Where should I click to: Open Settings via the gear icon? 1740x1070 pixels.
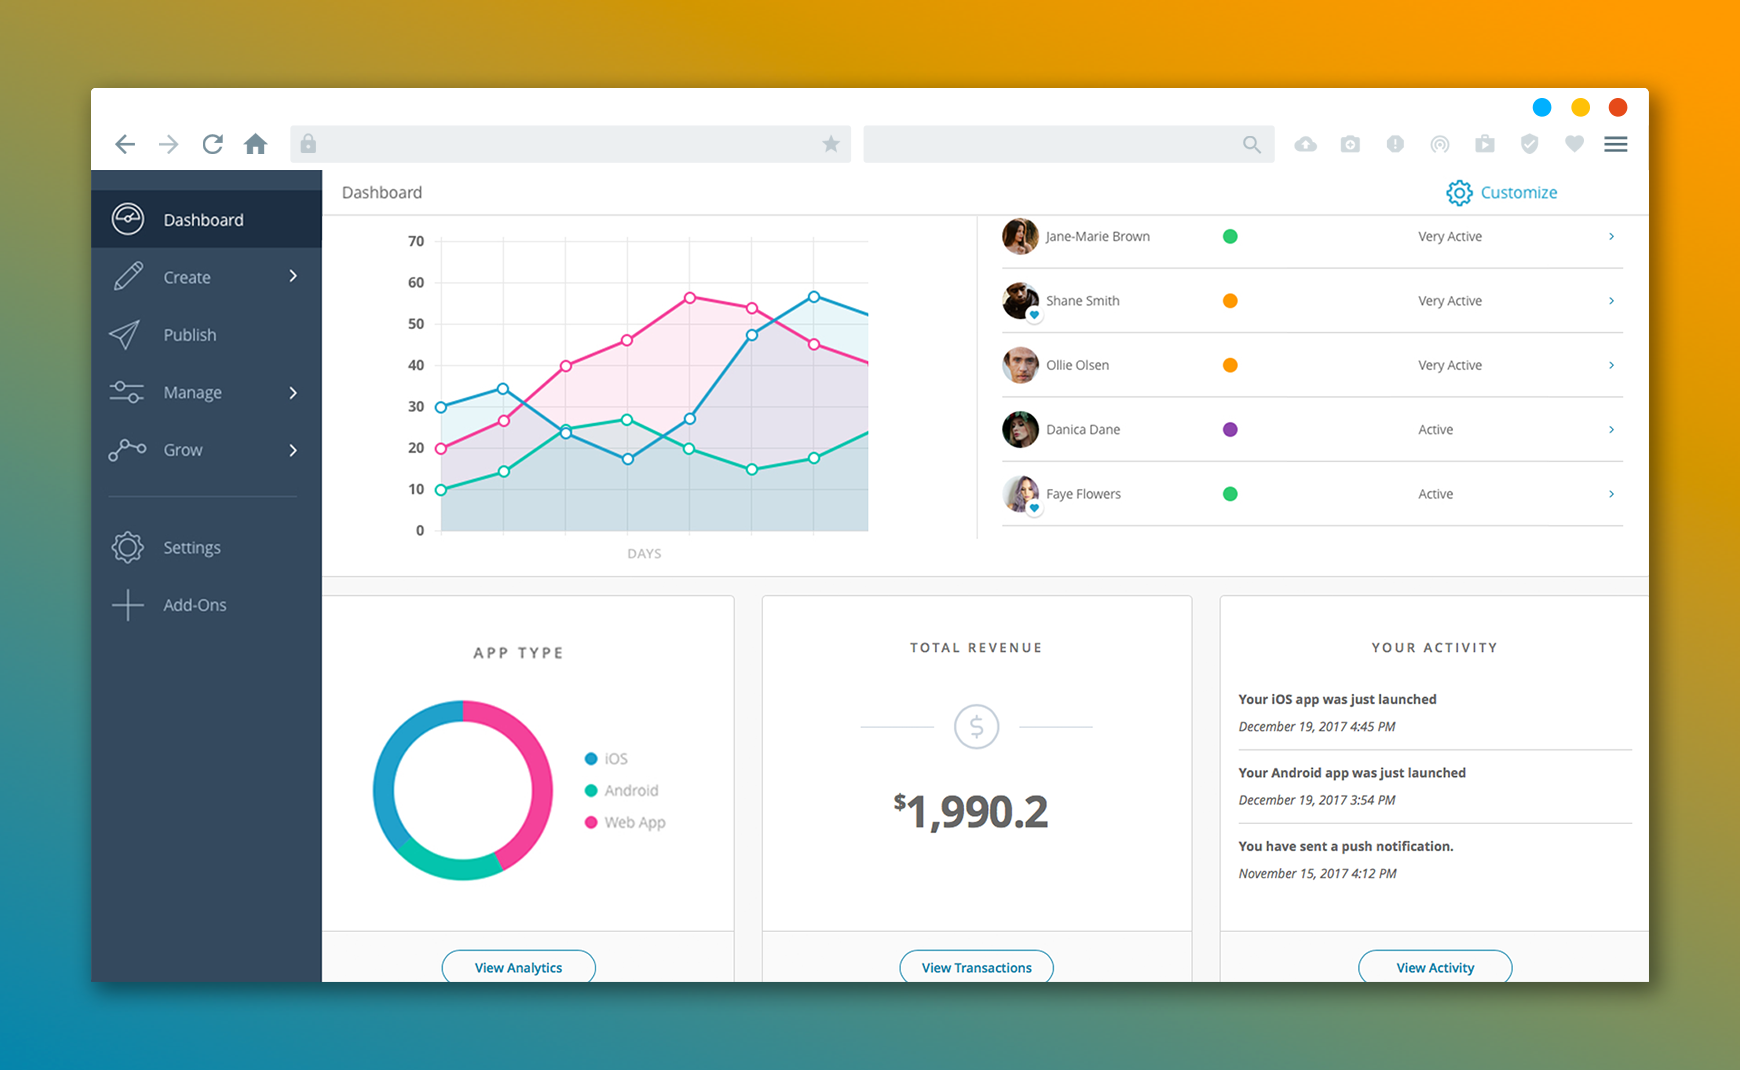click(127, 547)
